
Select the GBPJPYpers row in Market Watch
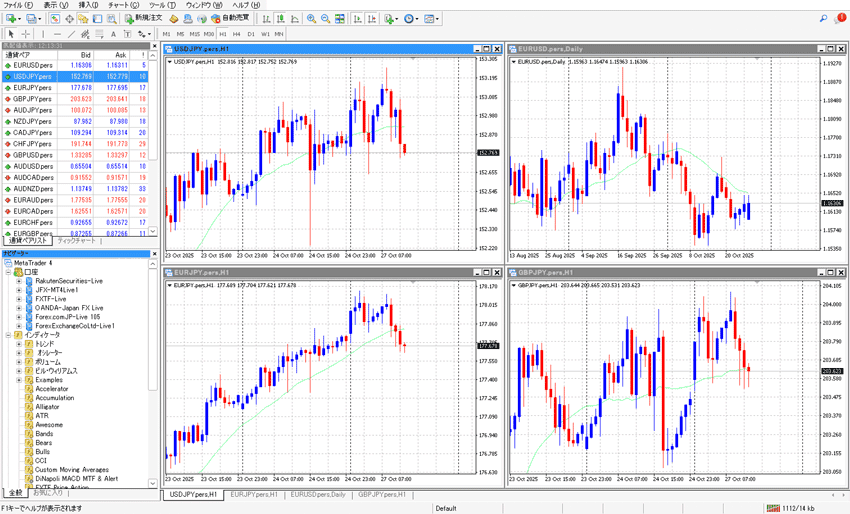click(x=75, y=99)
